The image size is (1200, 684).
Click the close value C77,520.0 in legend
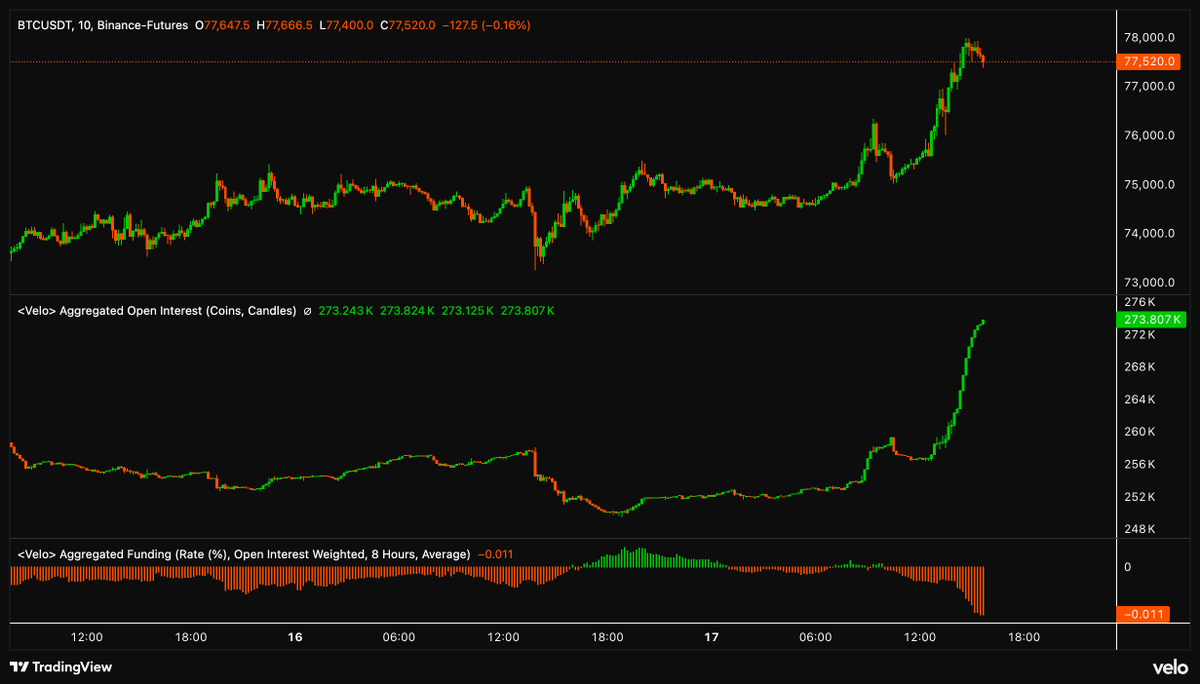coord(407,25)
